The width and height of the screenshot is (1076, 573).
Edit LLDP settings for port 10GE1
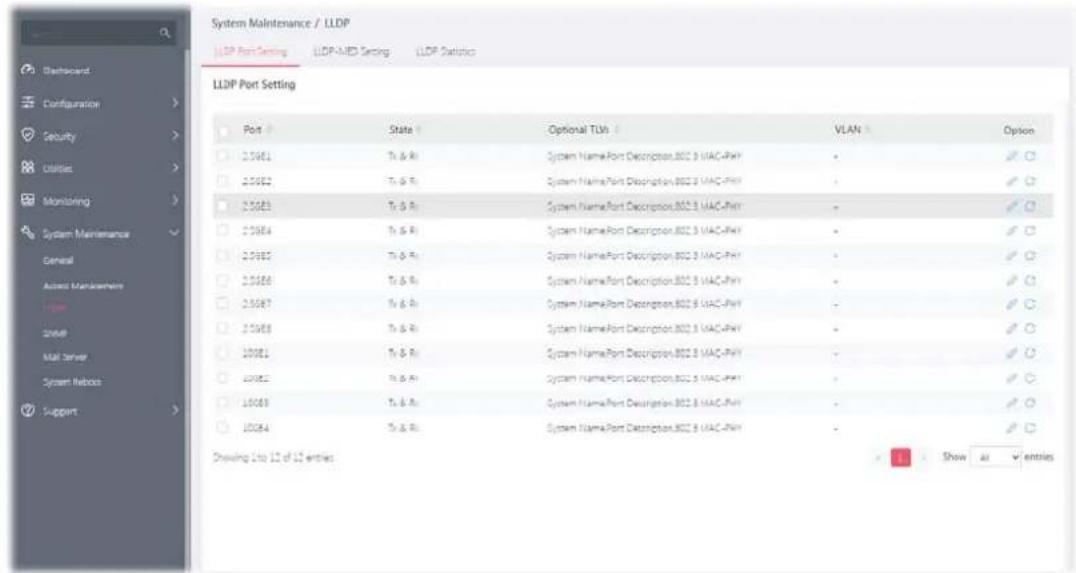[1011, 353]
